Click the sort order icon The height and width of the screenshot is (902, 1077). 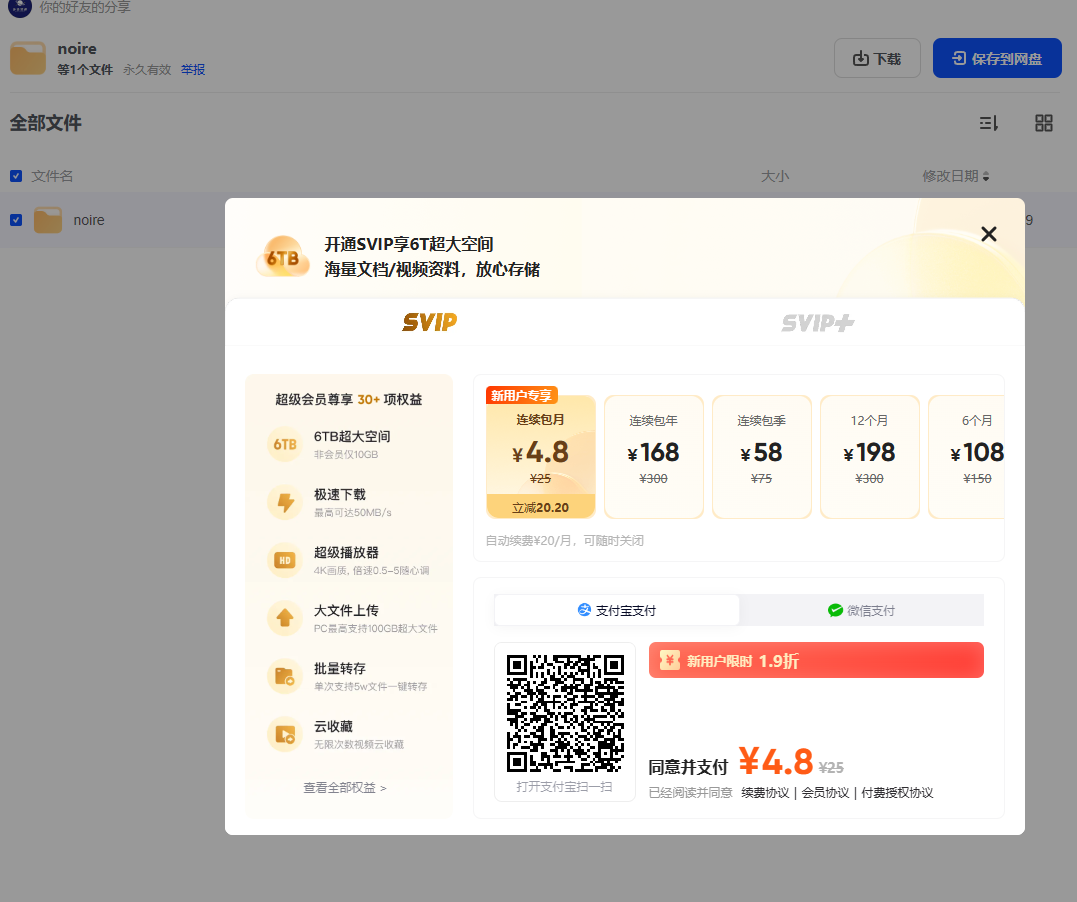[x=988, y=123]
